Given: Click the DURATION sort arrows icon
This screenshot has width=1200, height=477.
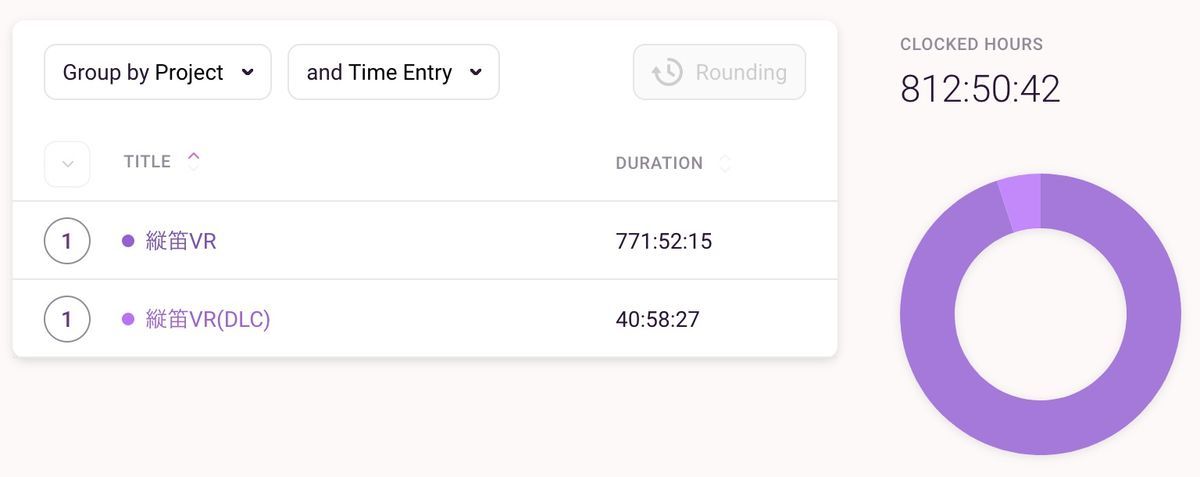Looking at the screenshot, I should tap(725, 163).
